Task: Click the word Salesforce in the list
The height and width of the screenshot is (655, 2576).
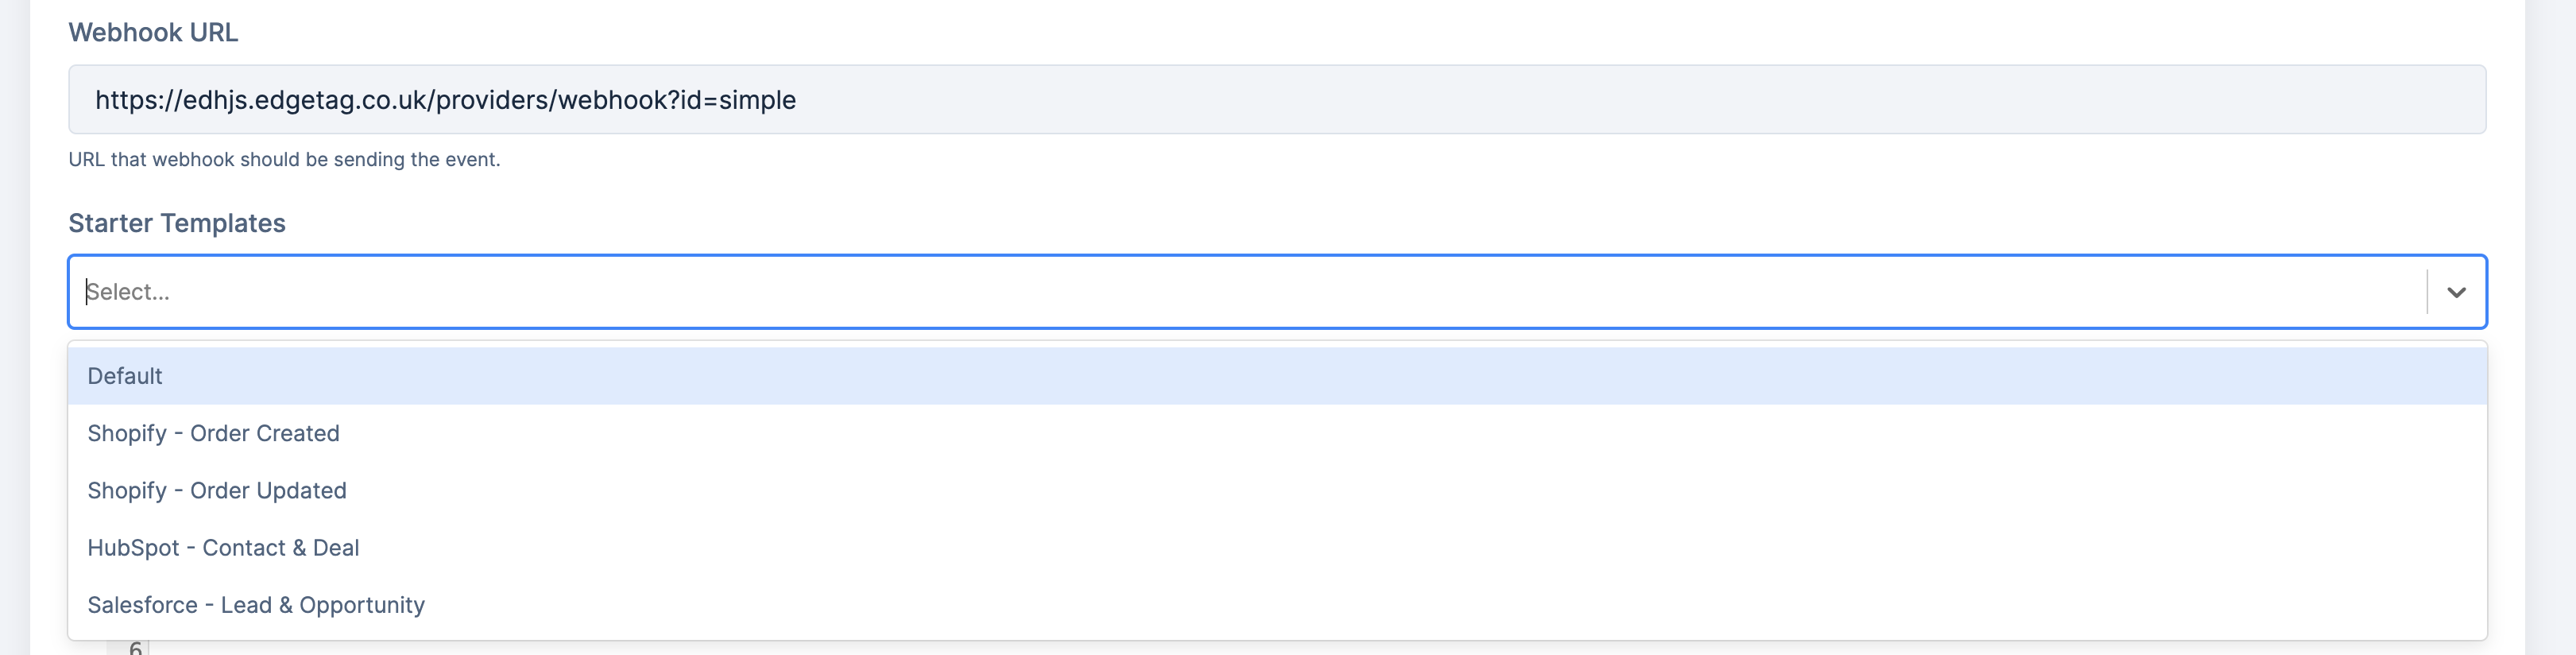Action: tap(142, 605)
